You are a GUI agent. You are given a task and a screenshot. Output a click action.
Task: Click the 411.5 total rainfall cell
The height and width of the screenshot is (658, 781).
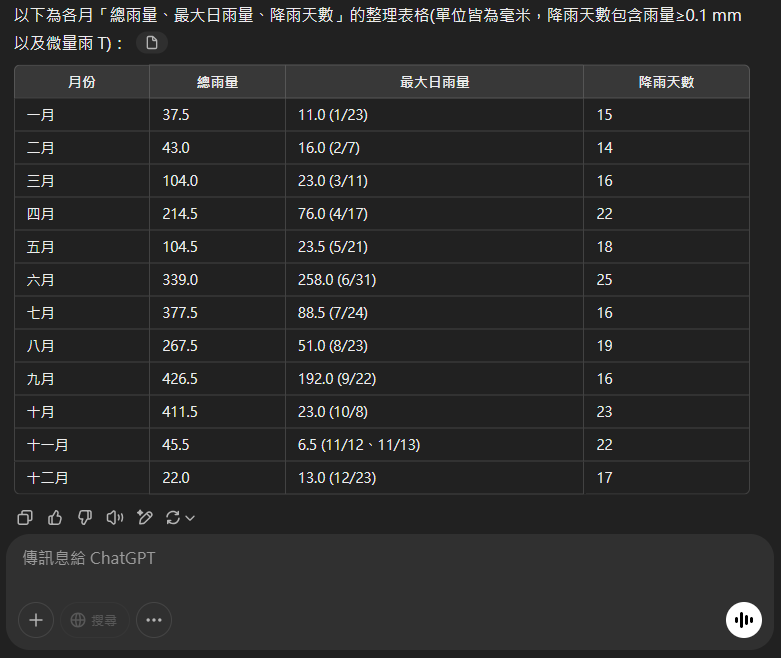(x=218, y=411)
